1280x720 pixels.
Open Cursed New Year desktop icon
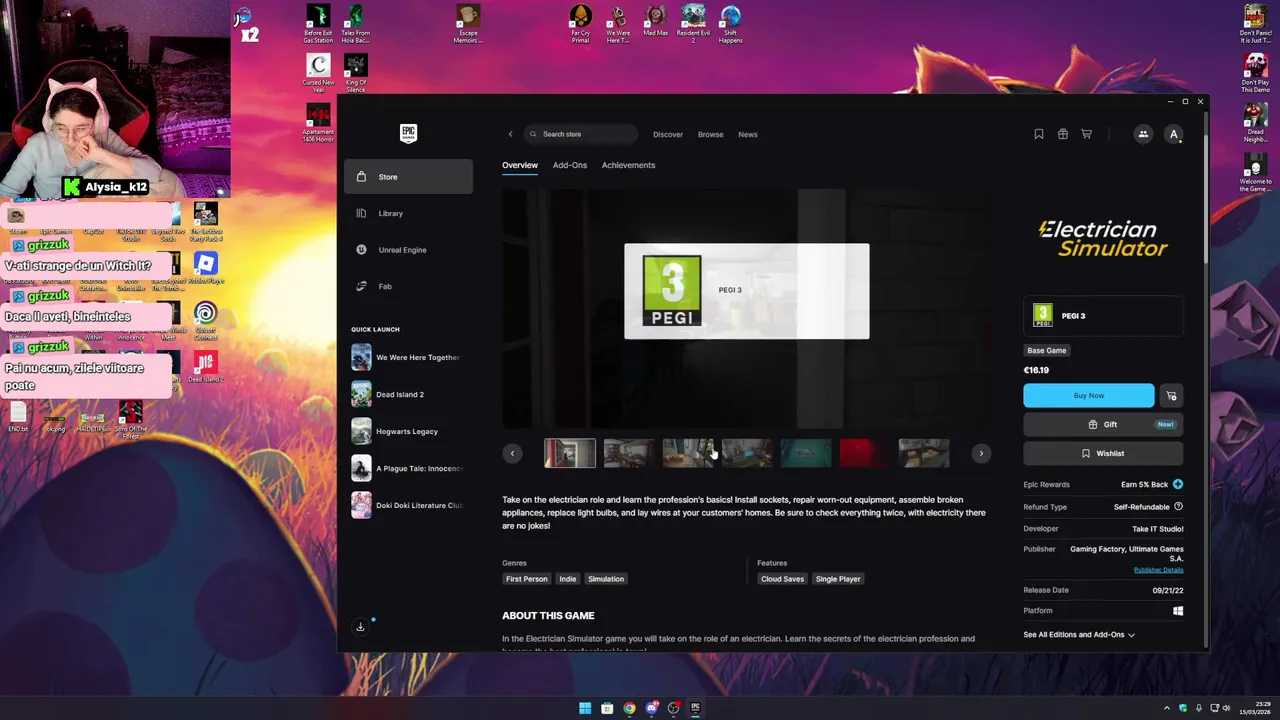click(x=318, y=73)
